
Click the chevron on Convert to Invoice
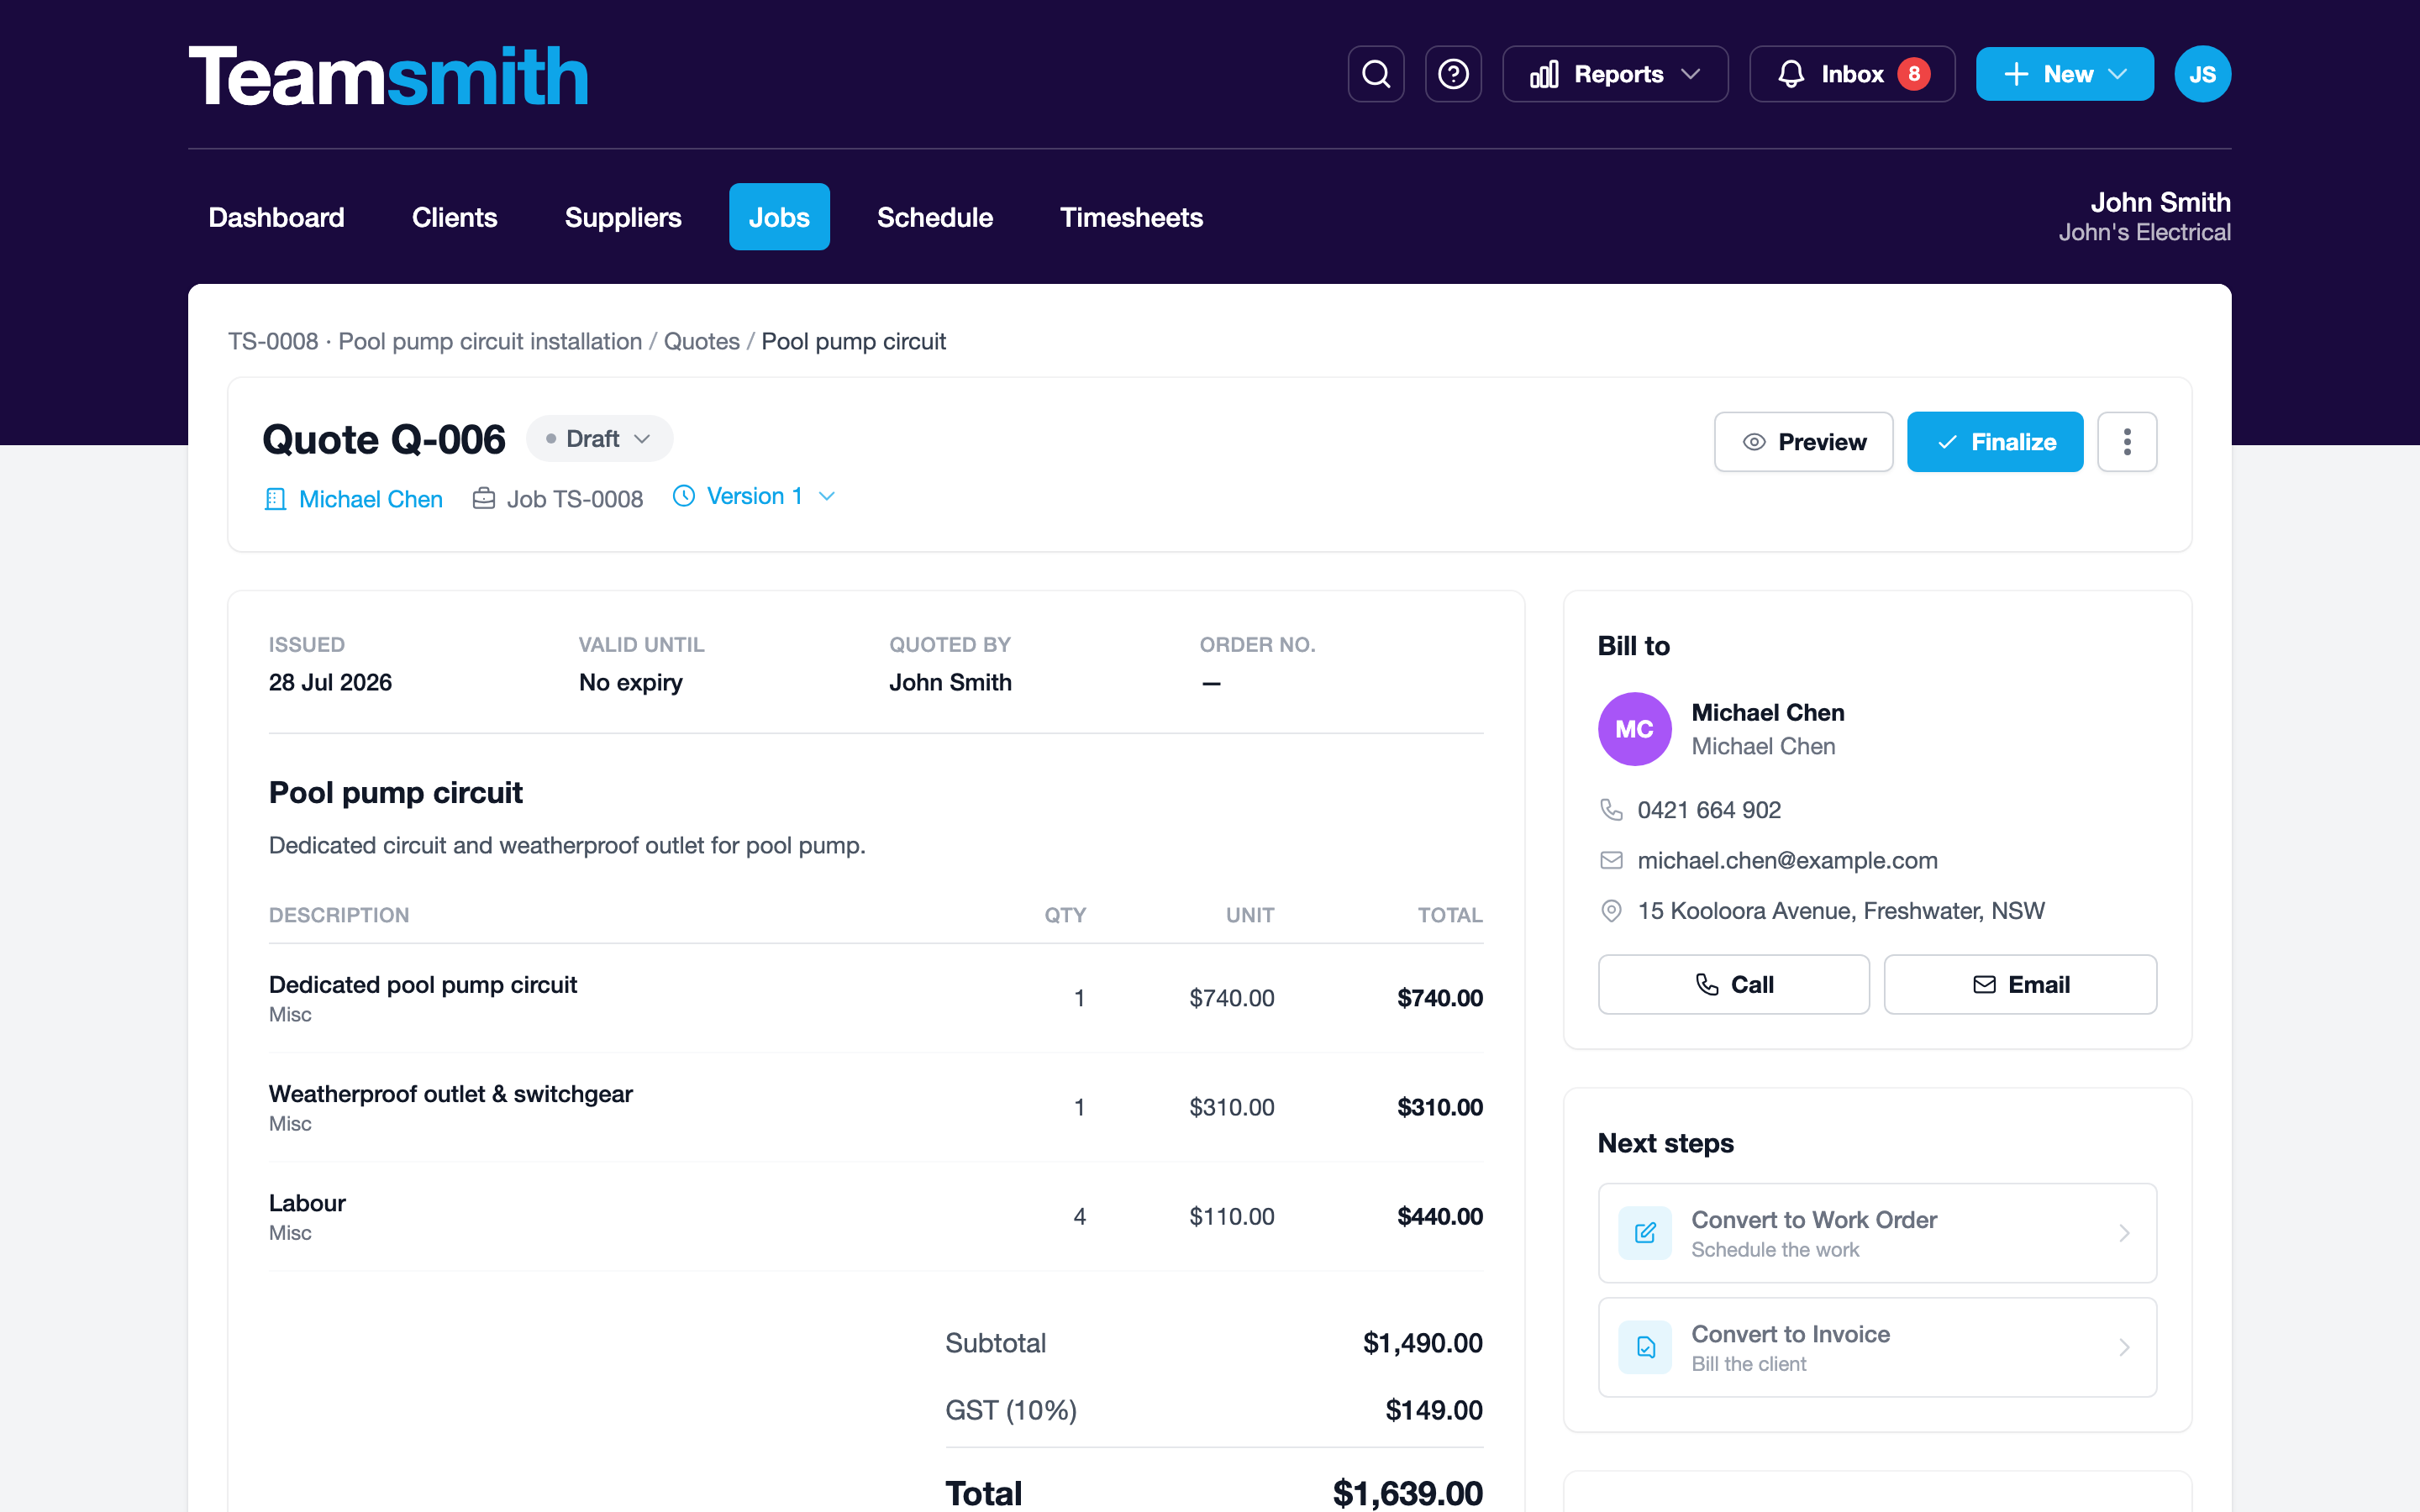[x=2124, y=1347]
